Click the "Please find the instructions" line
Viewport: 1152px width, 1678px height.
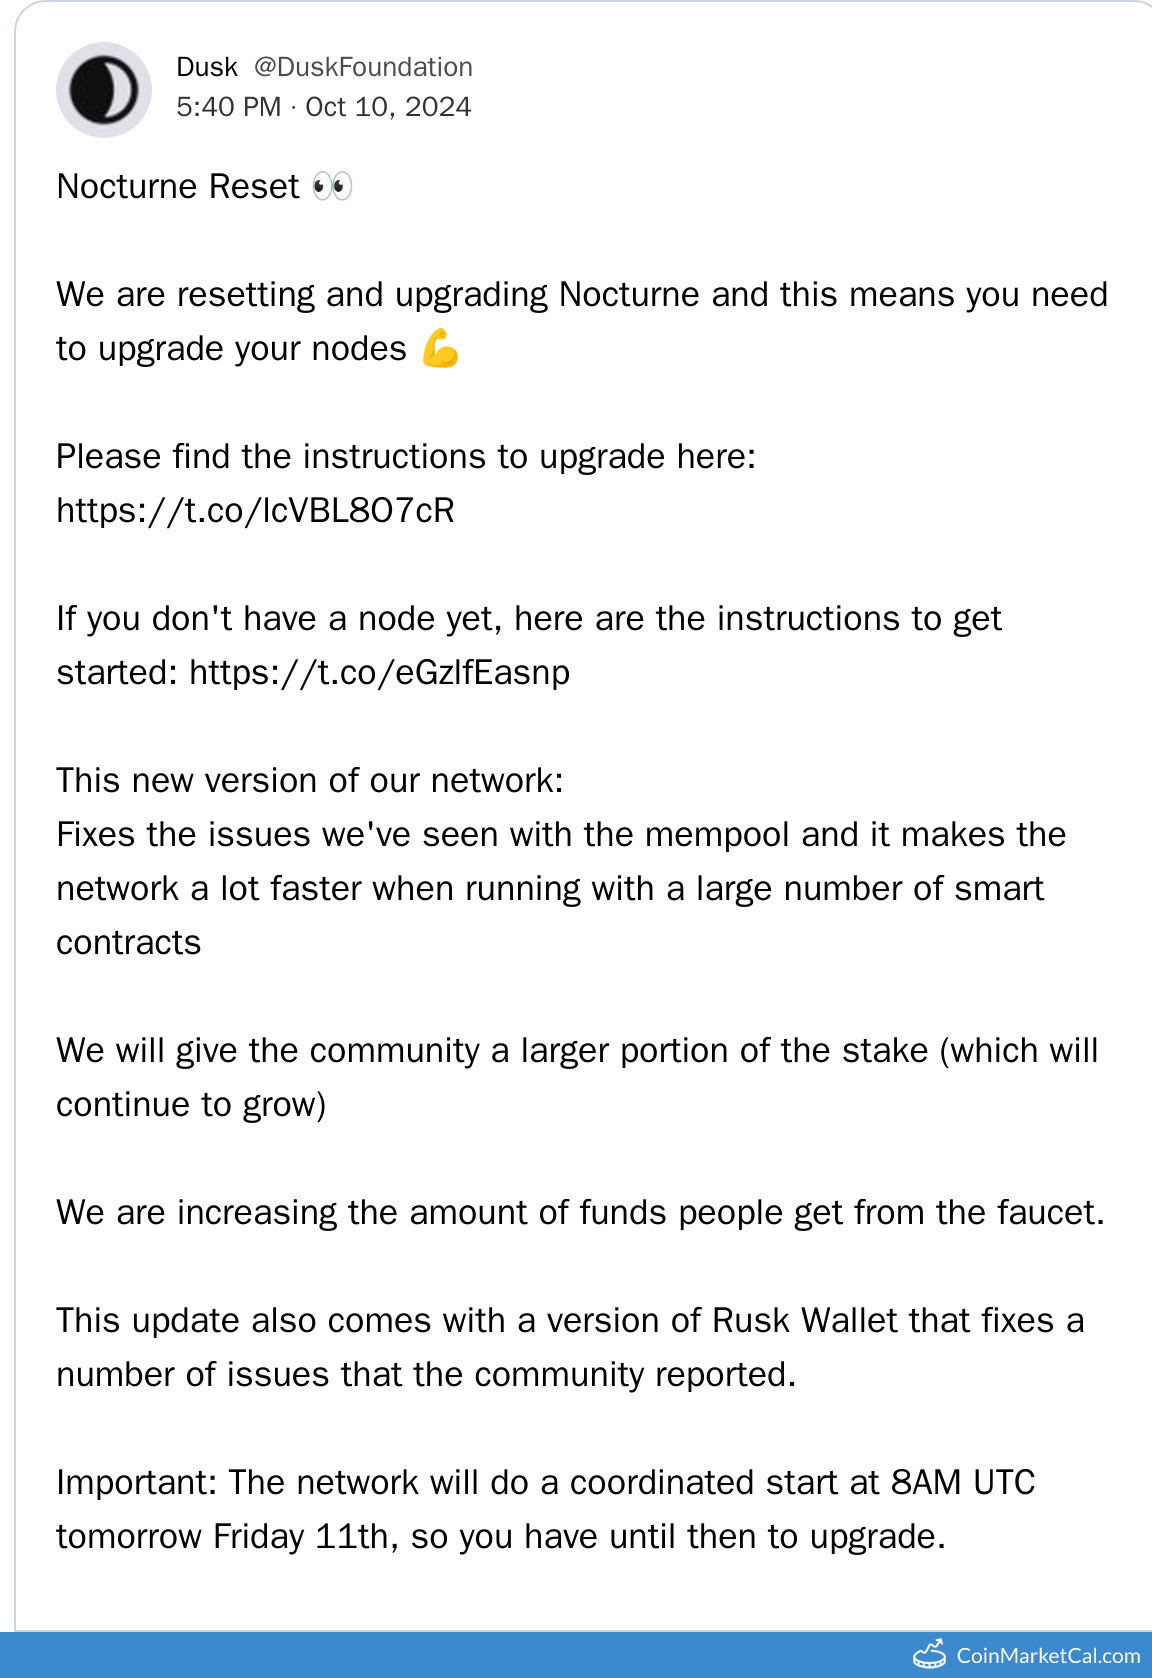pyautogui.click(x=405, y=457)
